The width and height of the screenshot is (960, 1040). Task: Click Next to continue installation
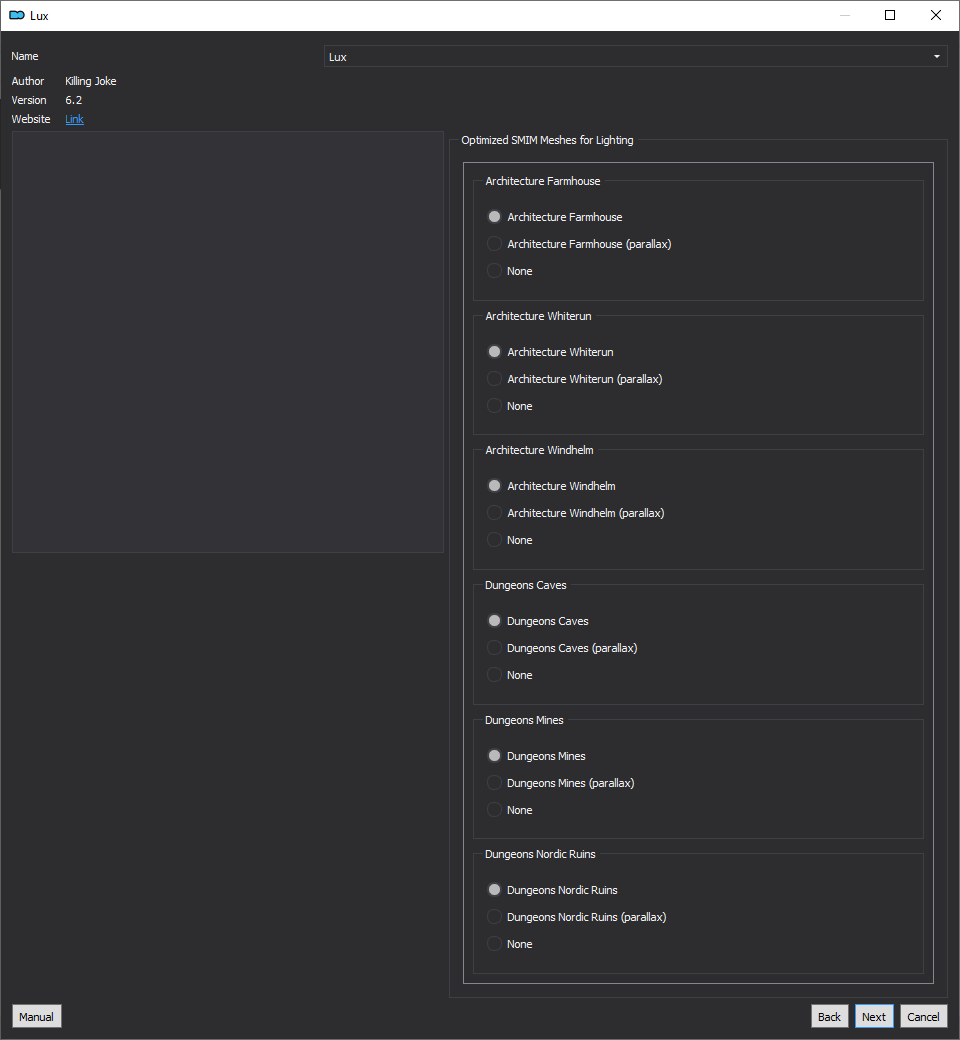[x=874, y=1016]
